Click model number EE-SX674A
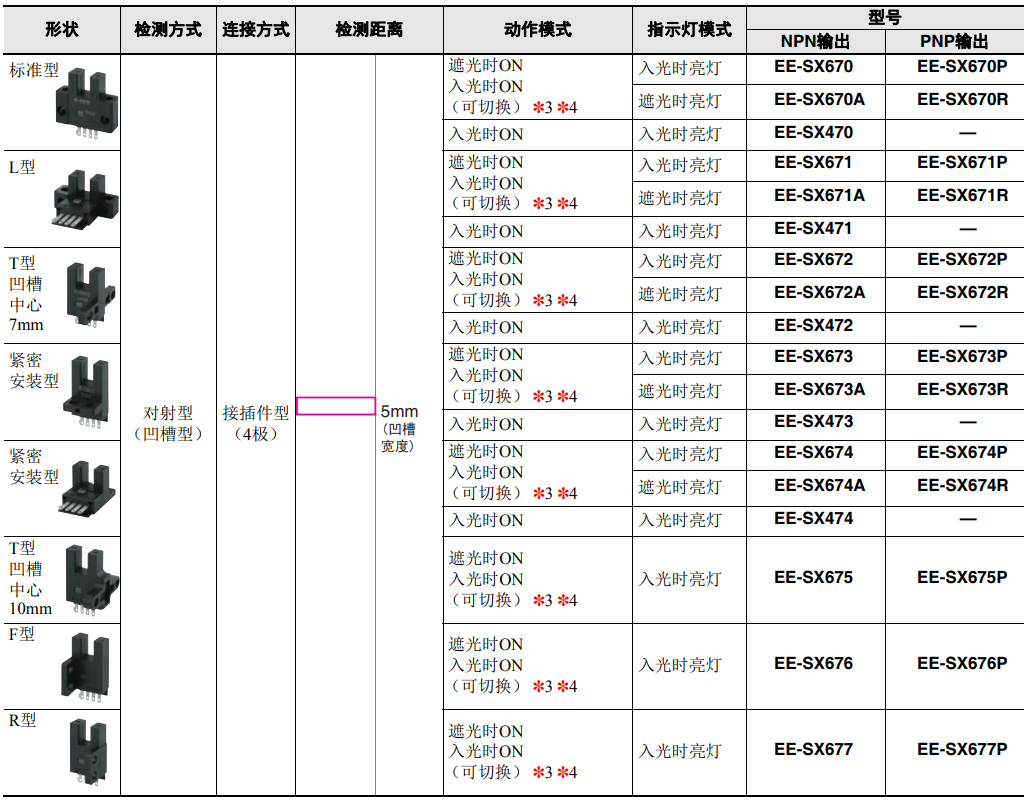Screen dimensions: 1035x800 pos(819,485)
